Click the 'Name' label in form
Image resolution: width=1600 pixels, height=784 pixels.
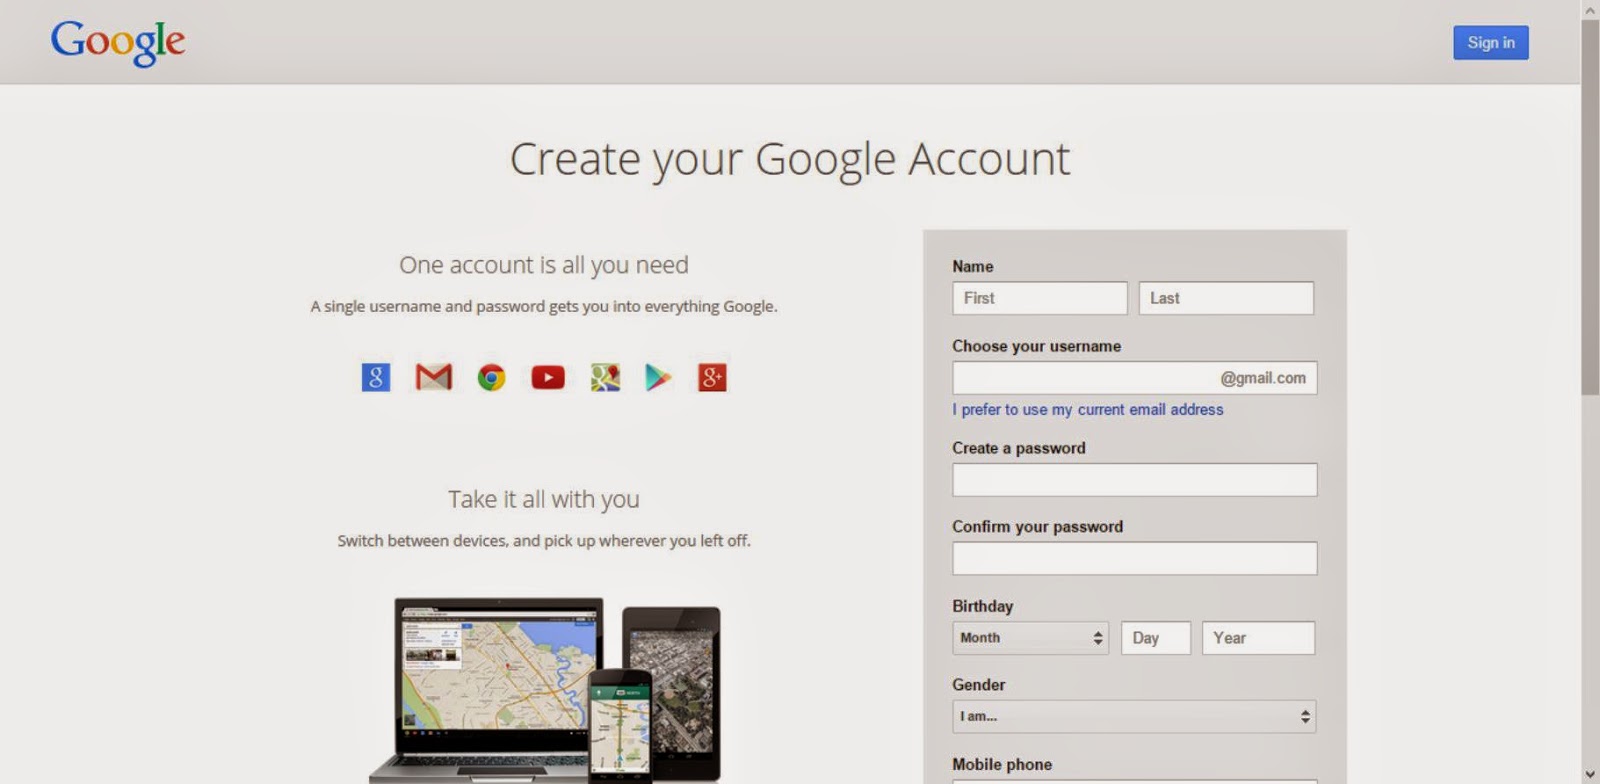point(972,266)
